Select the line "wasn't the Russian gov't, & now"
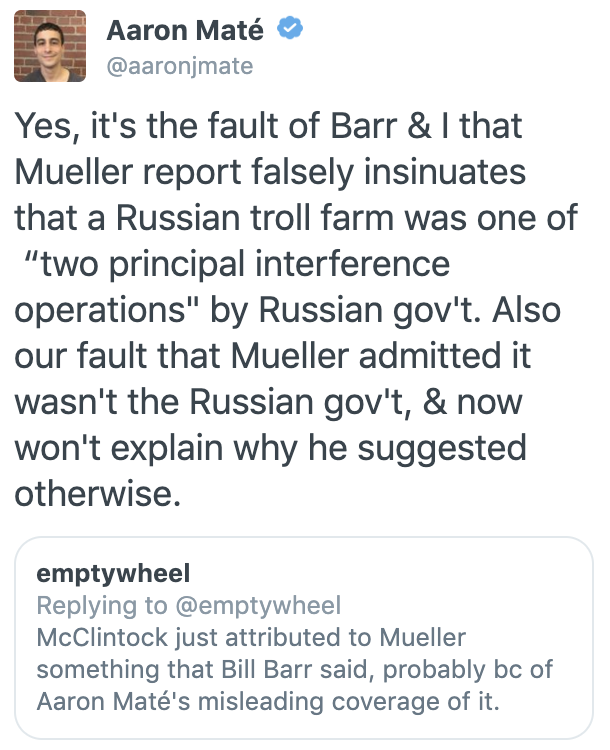Screen dimensions: 610x750 pos(268,402)
